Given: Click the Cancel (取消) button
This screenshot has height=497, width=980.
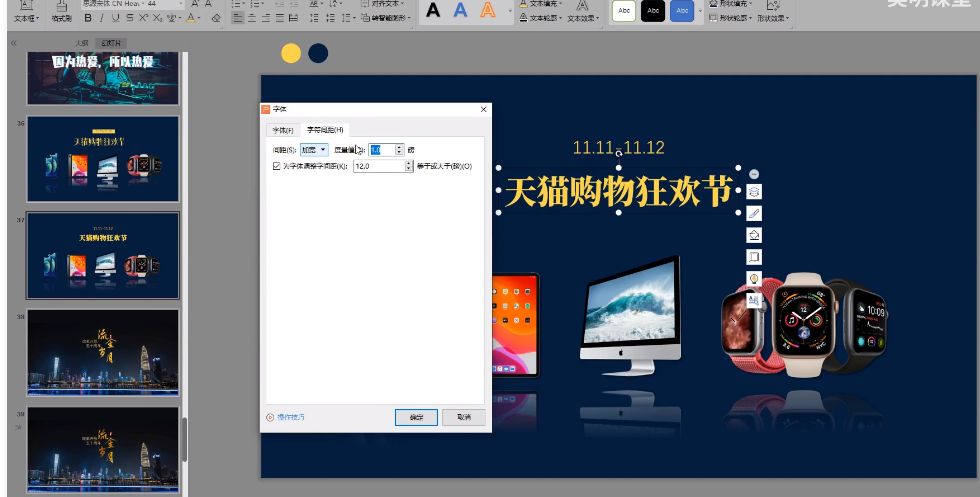Looking at the screenshot, I should tap(464, 417).
